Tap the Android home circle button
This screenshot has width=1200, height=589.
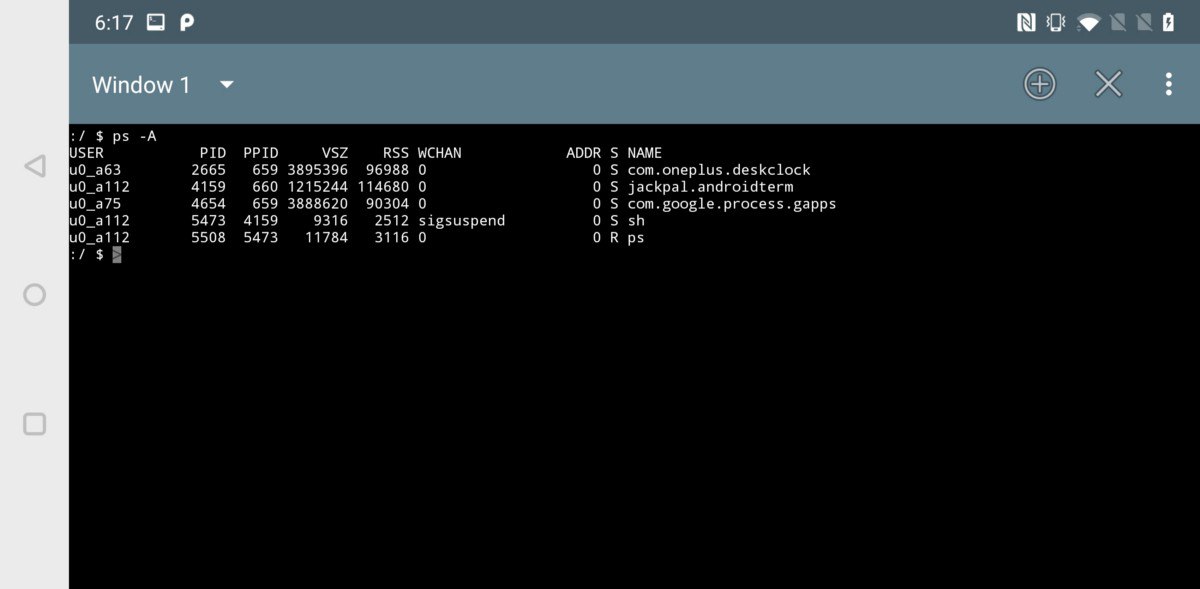tap(34, 295)
